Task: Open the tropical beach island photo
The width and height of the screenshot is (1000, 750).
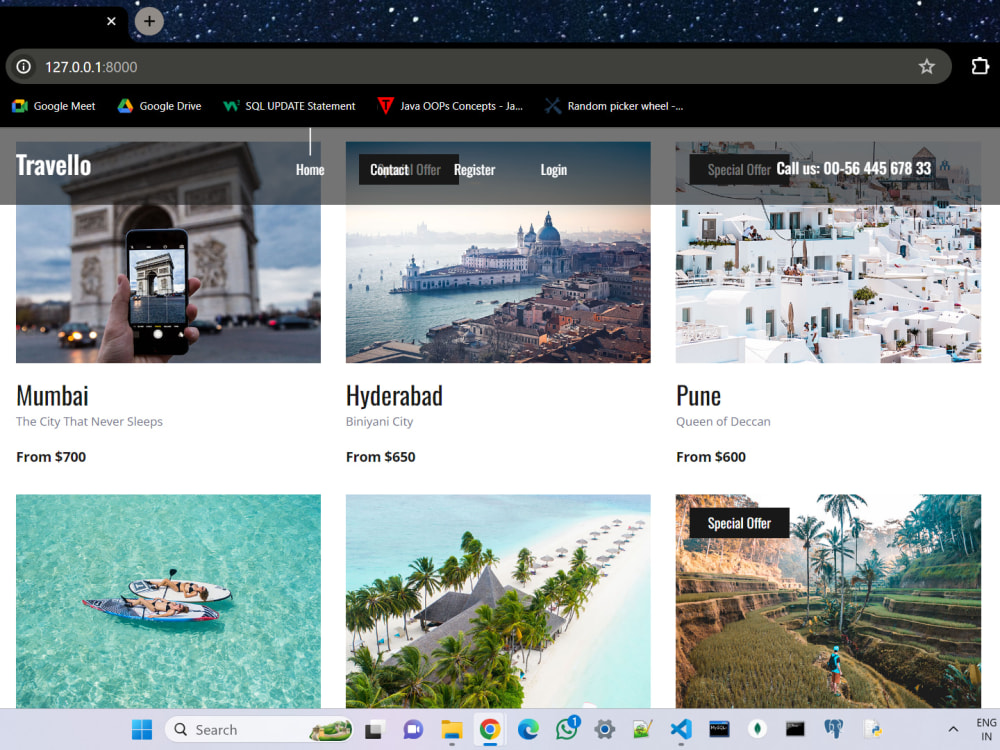Action: [498, 601]
